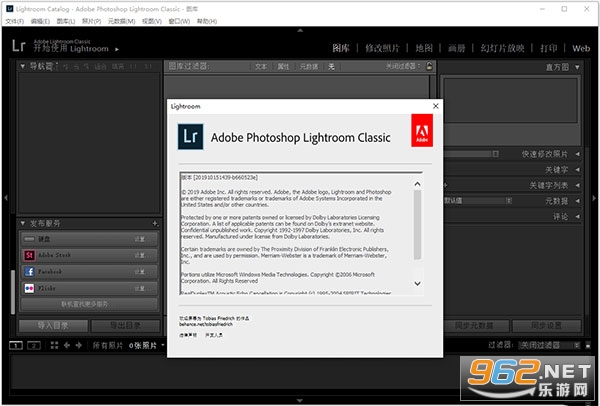Select the Facebook service icon
The image size is (600, 406).
(29, 272)
